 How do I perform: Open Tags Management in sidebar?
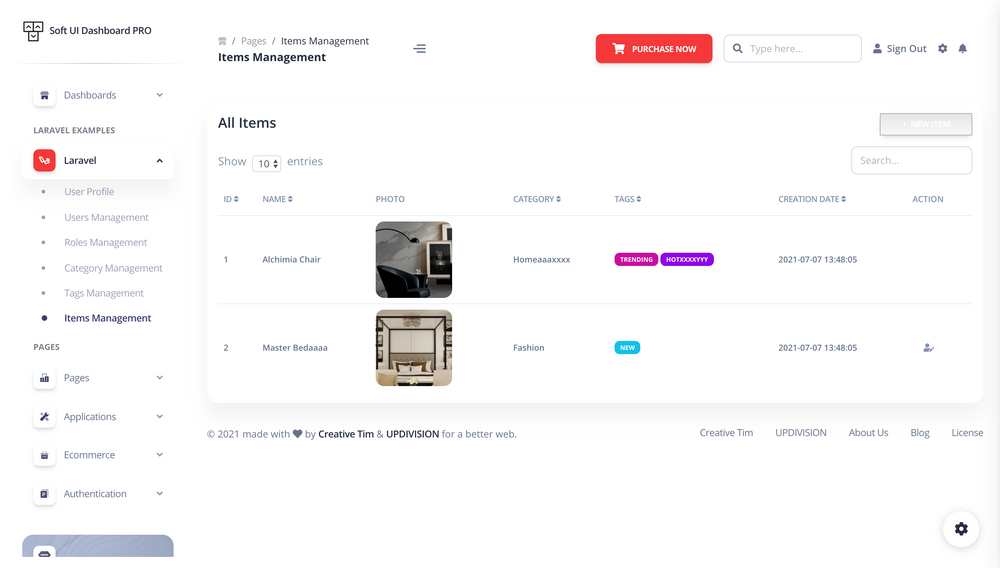pyautogui.click(x=103, y=293)
